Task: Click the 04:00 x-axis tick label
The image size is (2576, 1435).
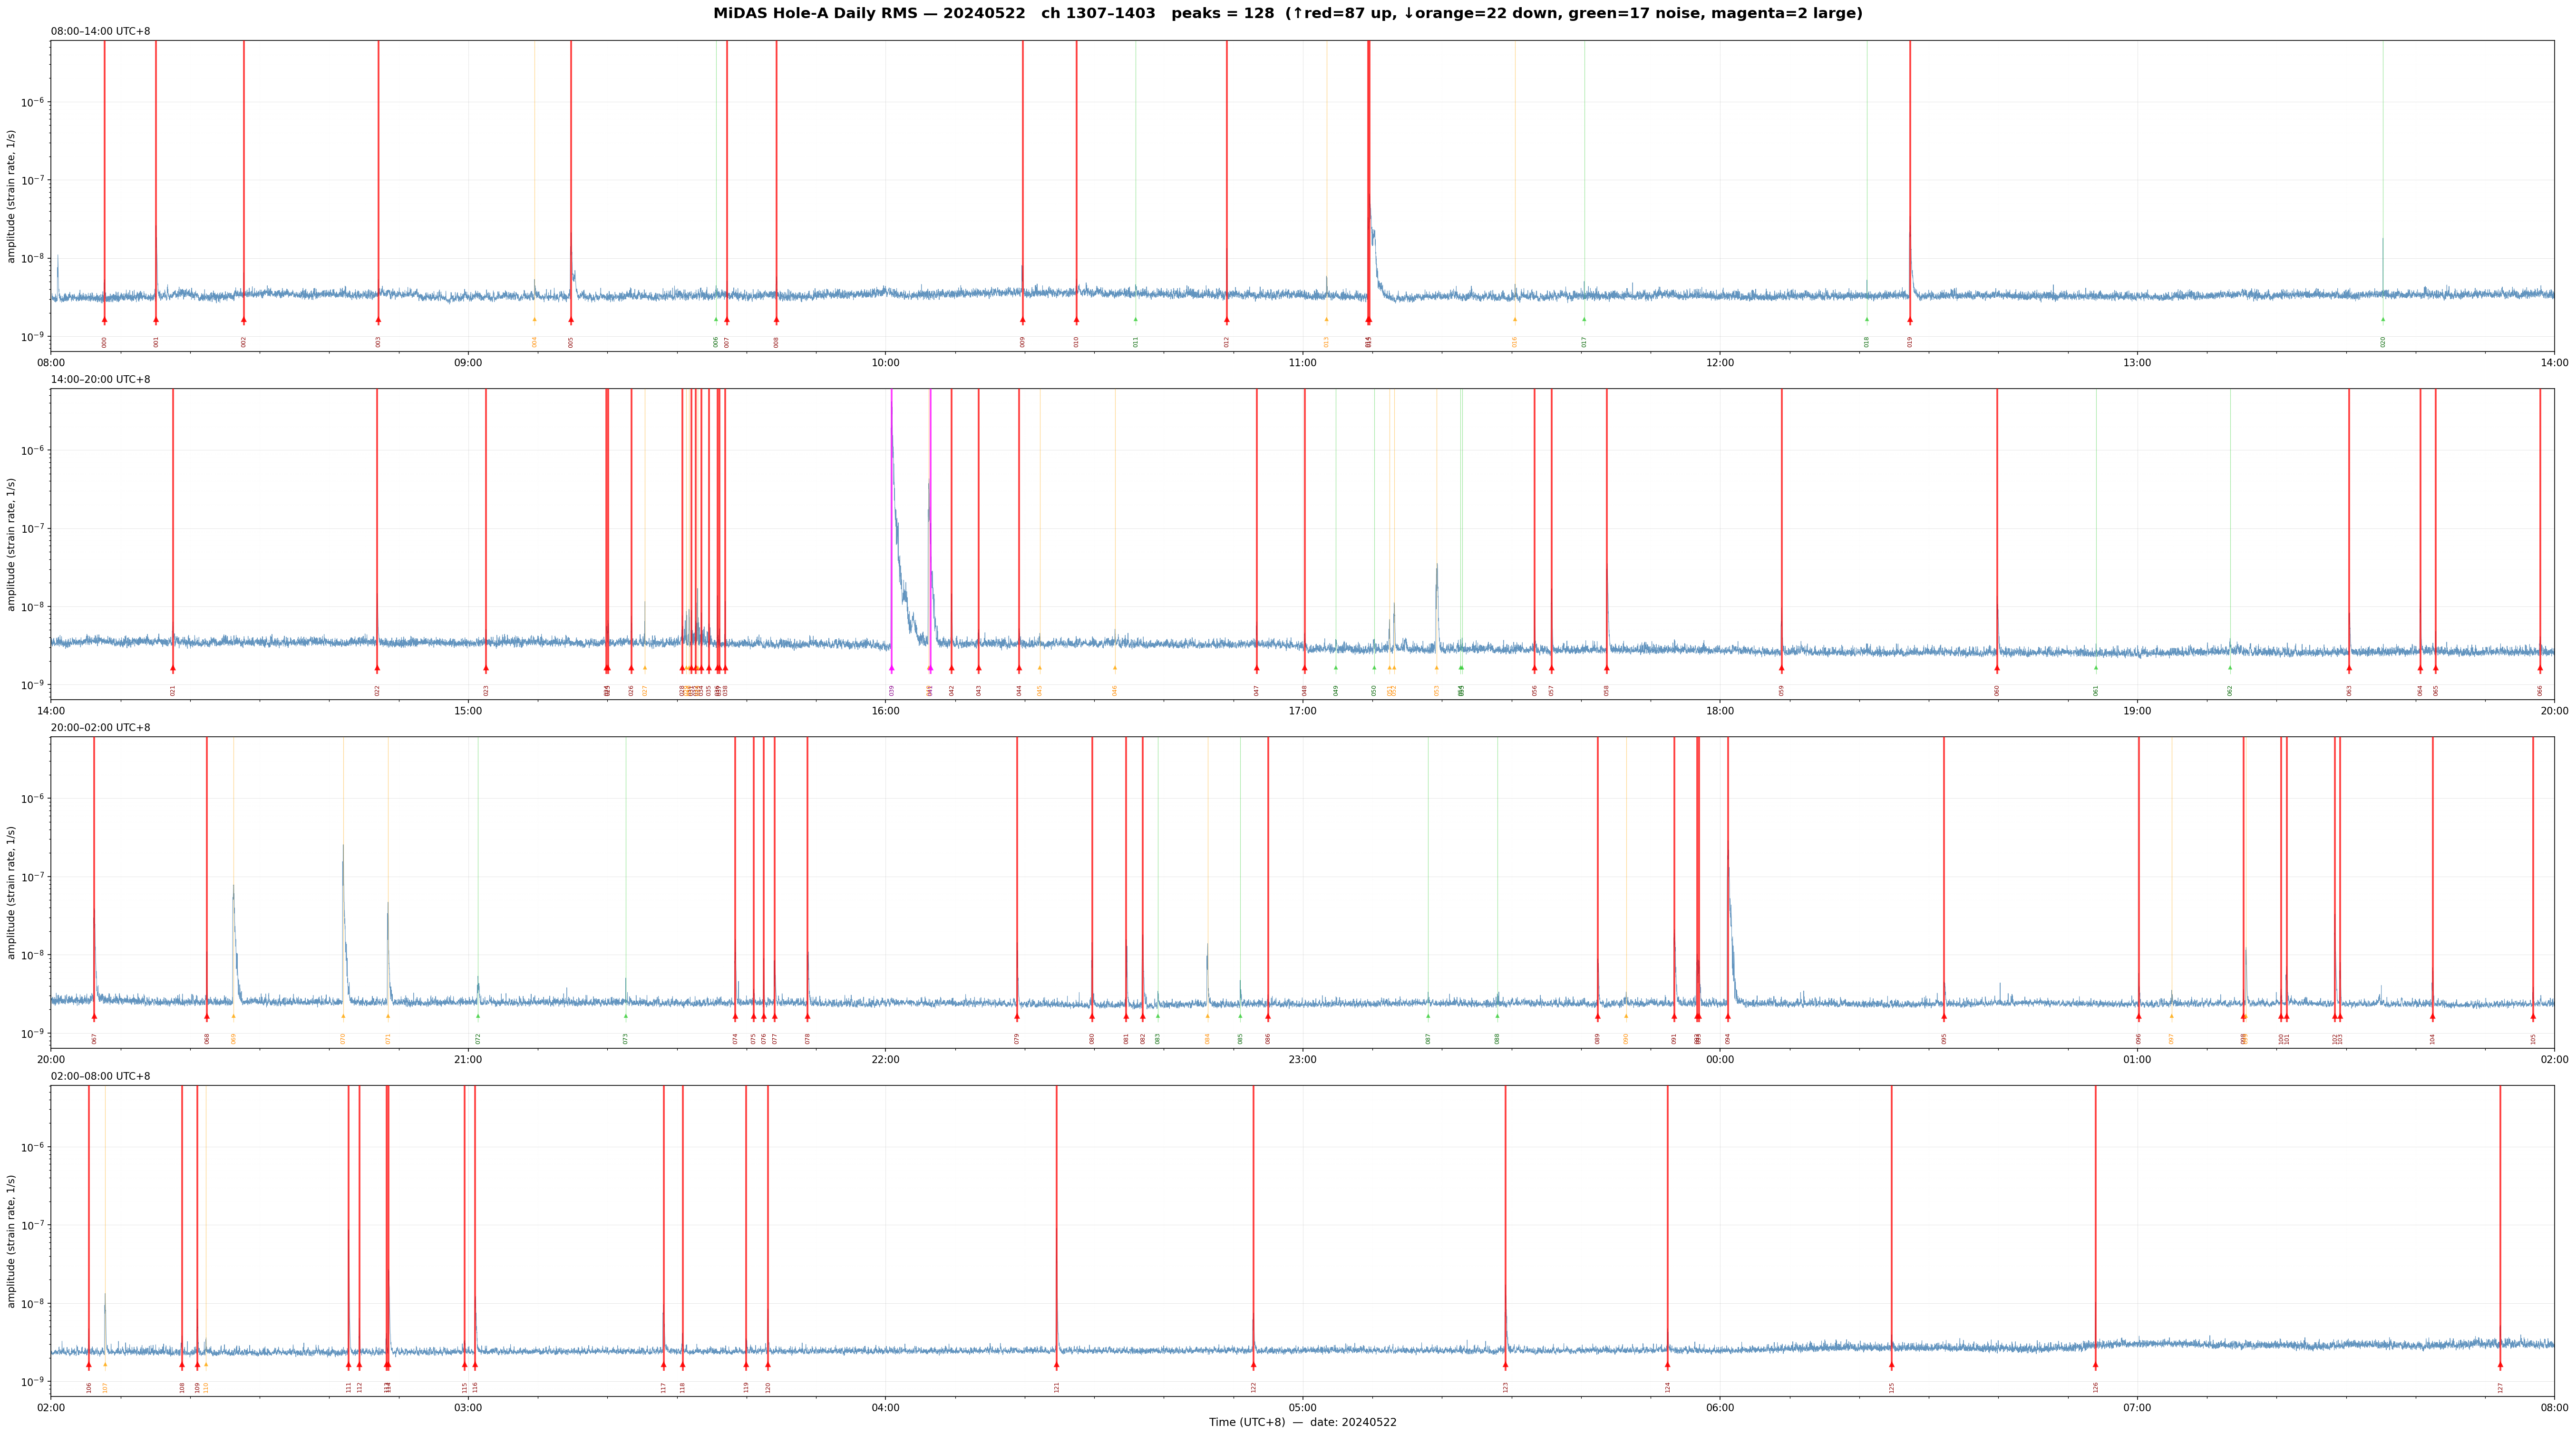Action: [885, 1408]
